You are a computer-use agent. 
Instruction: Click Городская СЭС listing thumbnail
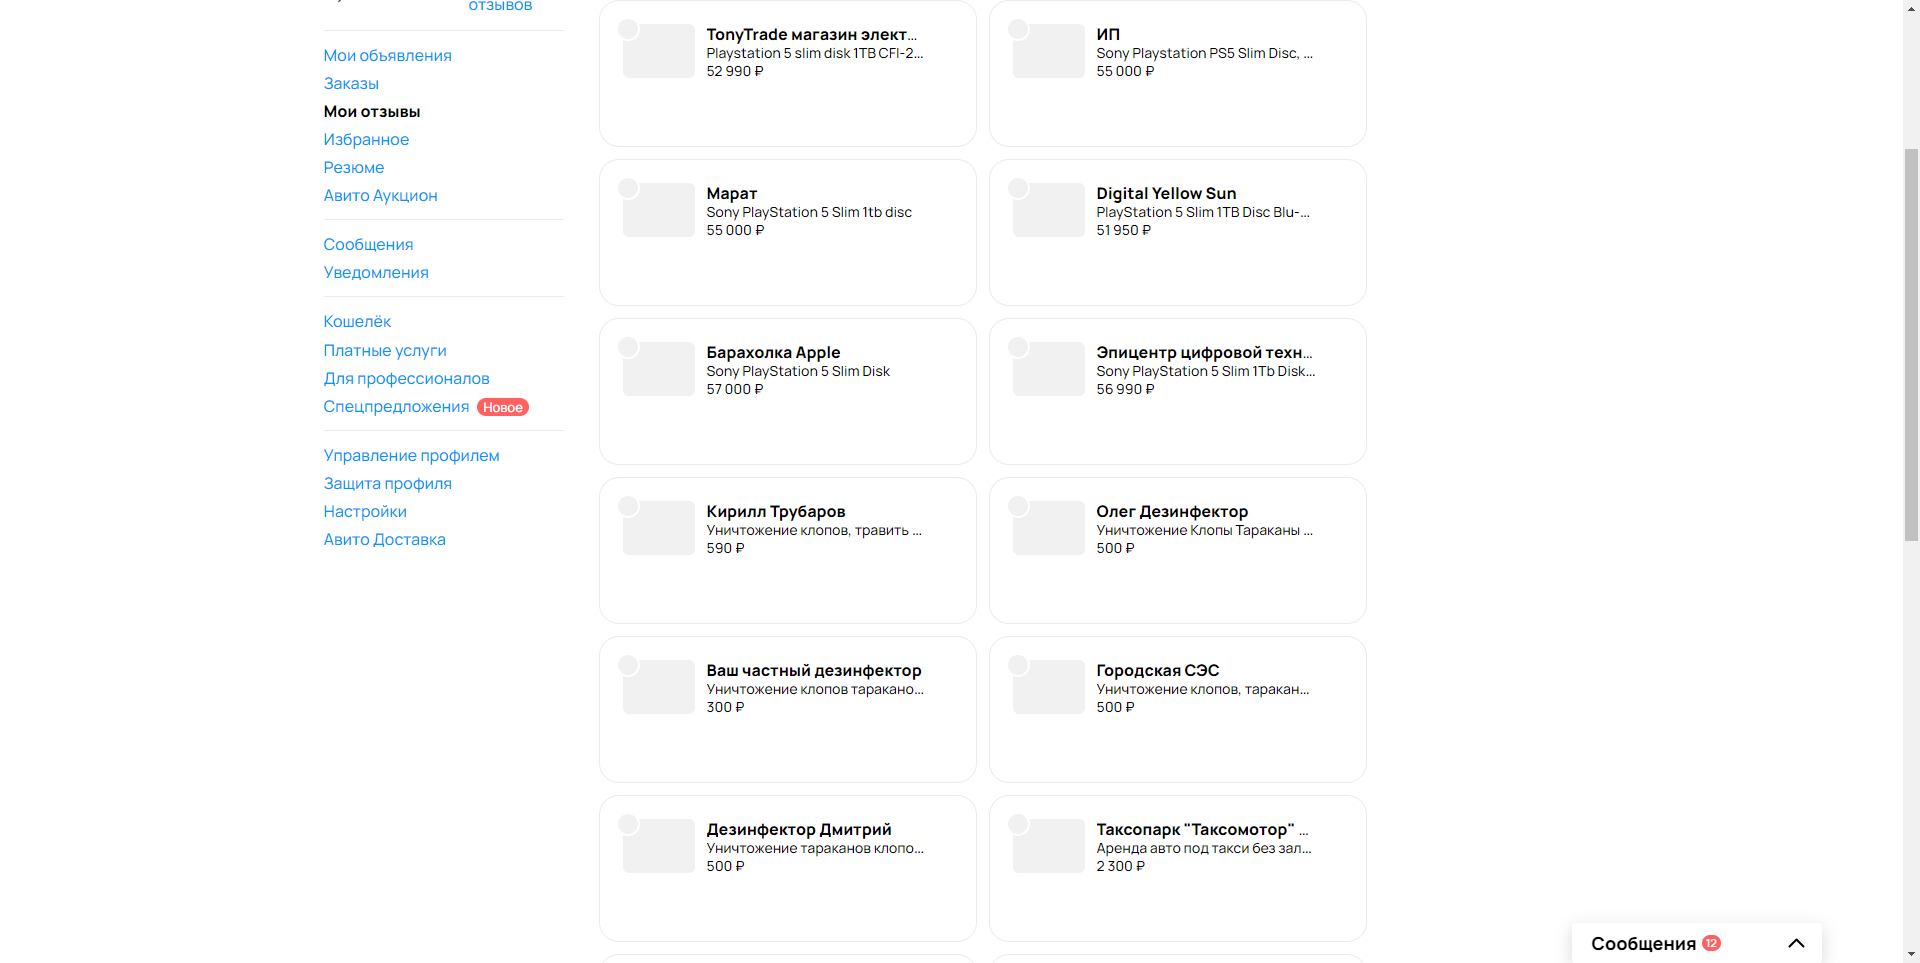[x=1048, y=687]
